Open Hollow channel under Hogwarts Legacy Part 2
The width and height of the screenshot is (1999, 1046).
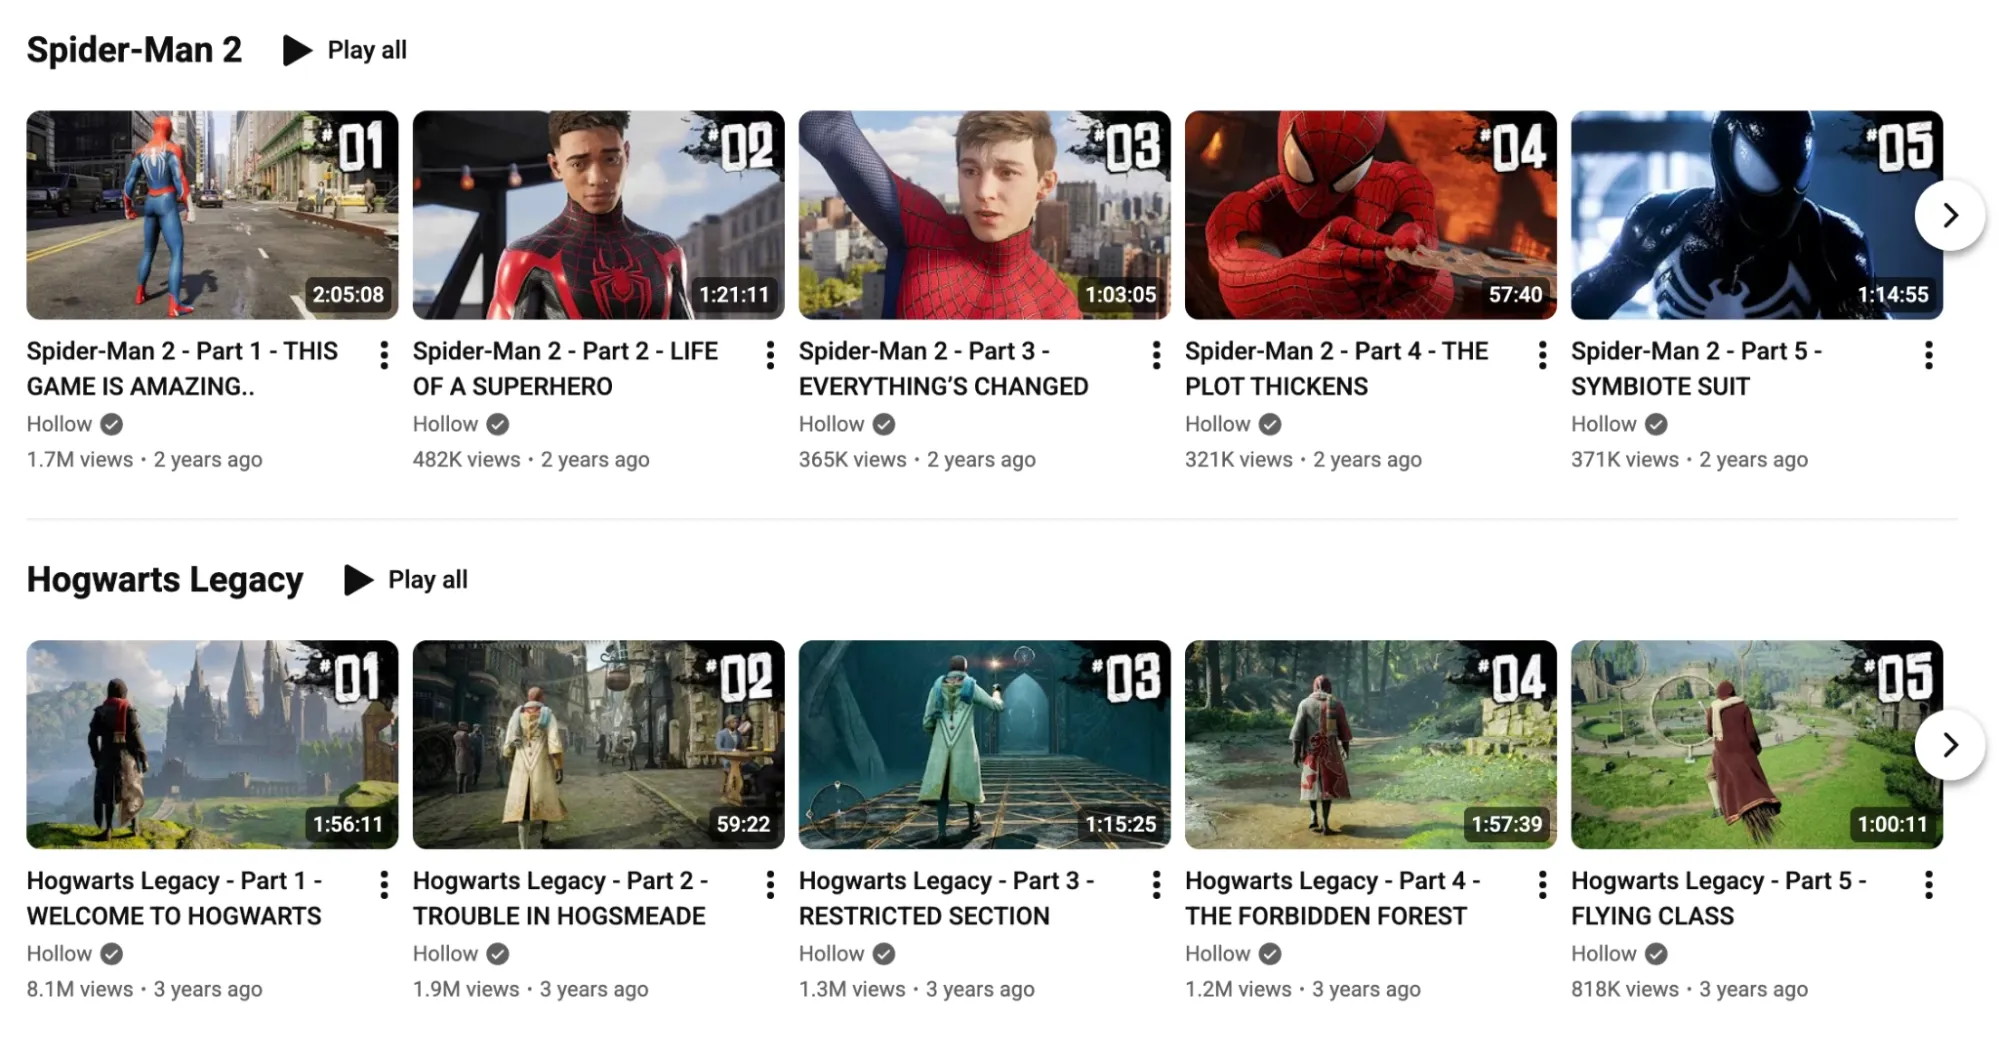pyautogui.click(x=445, y=954)
